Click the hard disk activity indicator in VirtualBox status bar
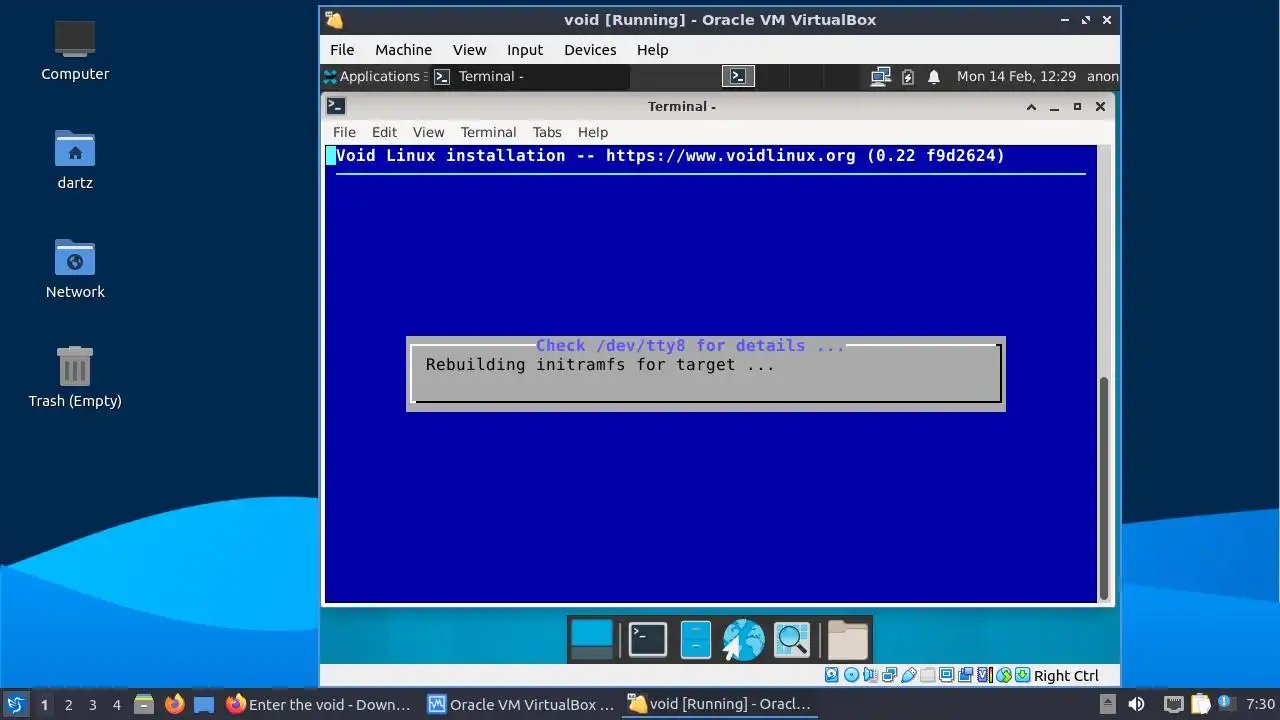The height and width of the screenshot is (720, 1280). coord(832,675)
